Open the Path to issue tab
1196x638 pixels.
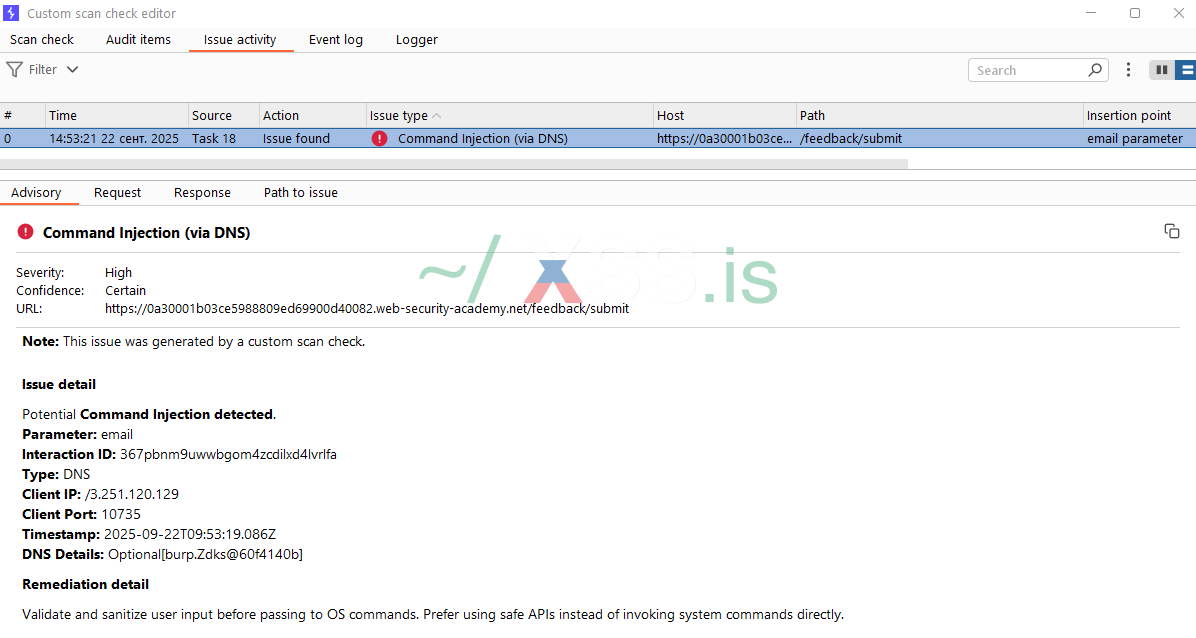[301, 192]
